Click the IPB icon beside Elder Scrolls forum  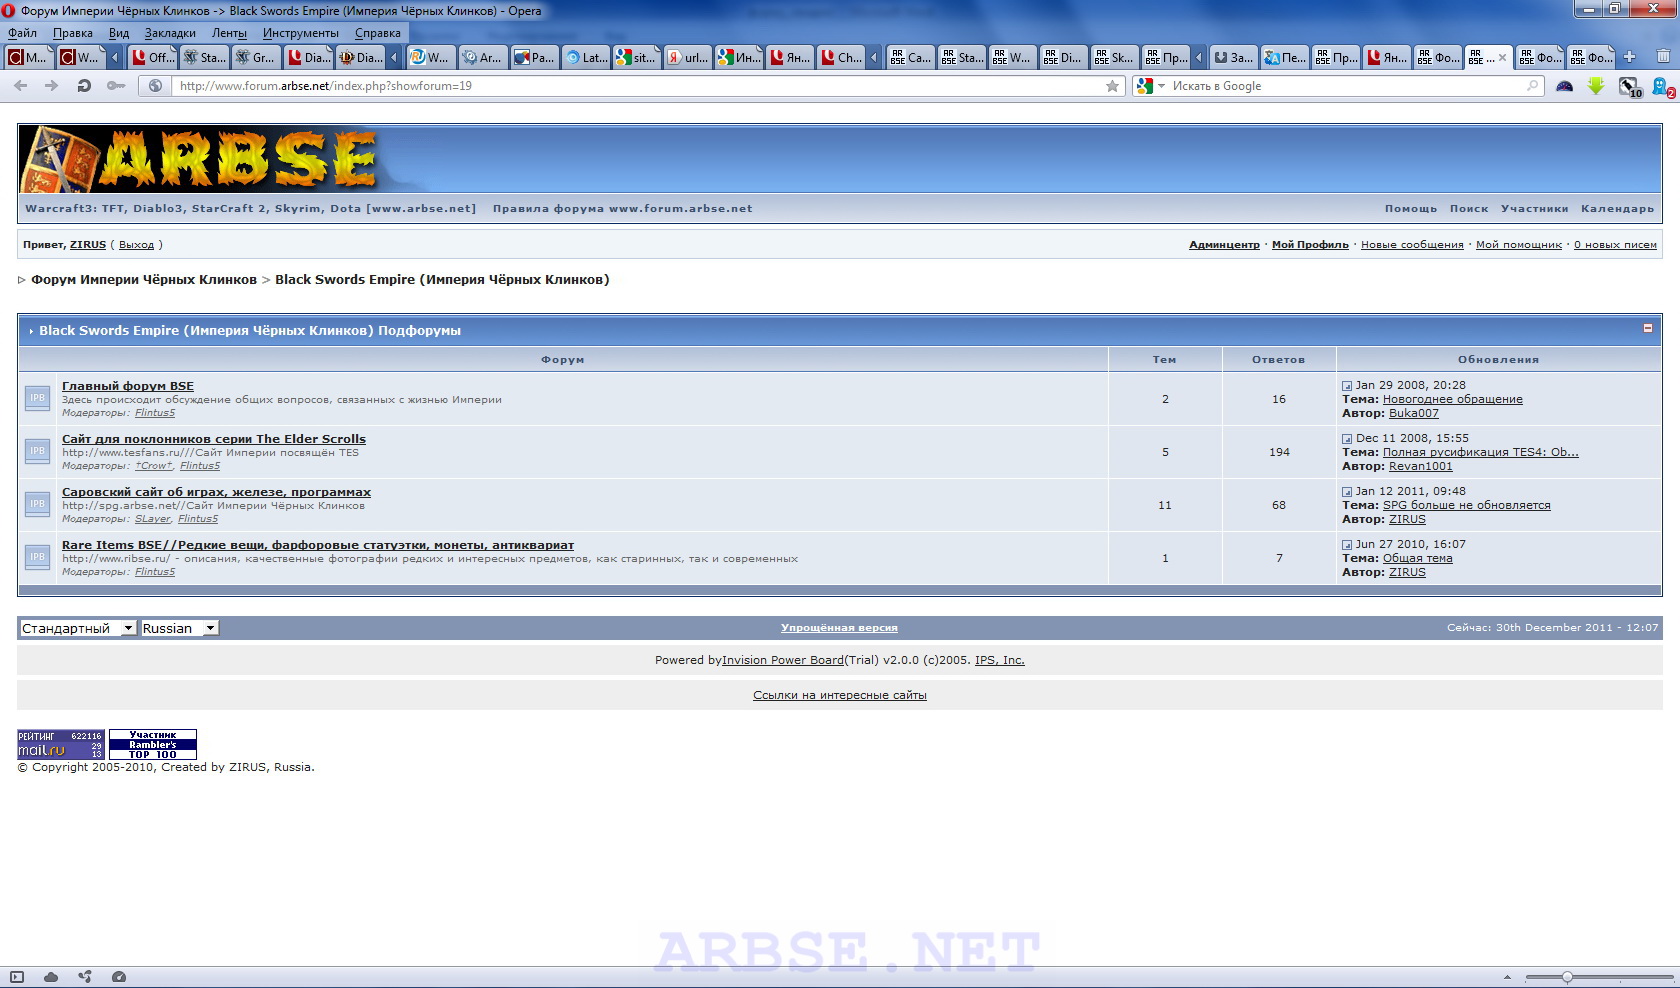pos(37,451)
